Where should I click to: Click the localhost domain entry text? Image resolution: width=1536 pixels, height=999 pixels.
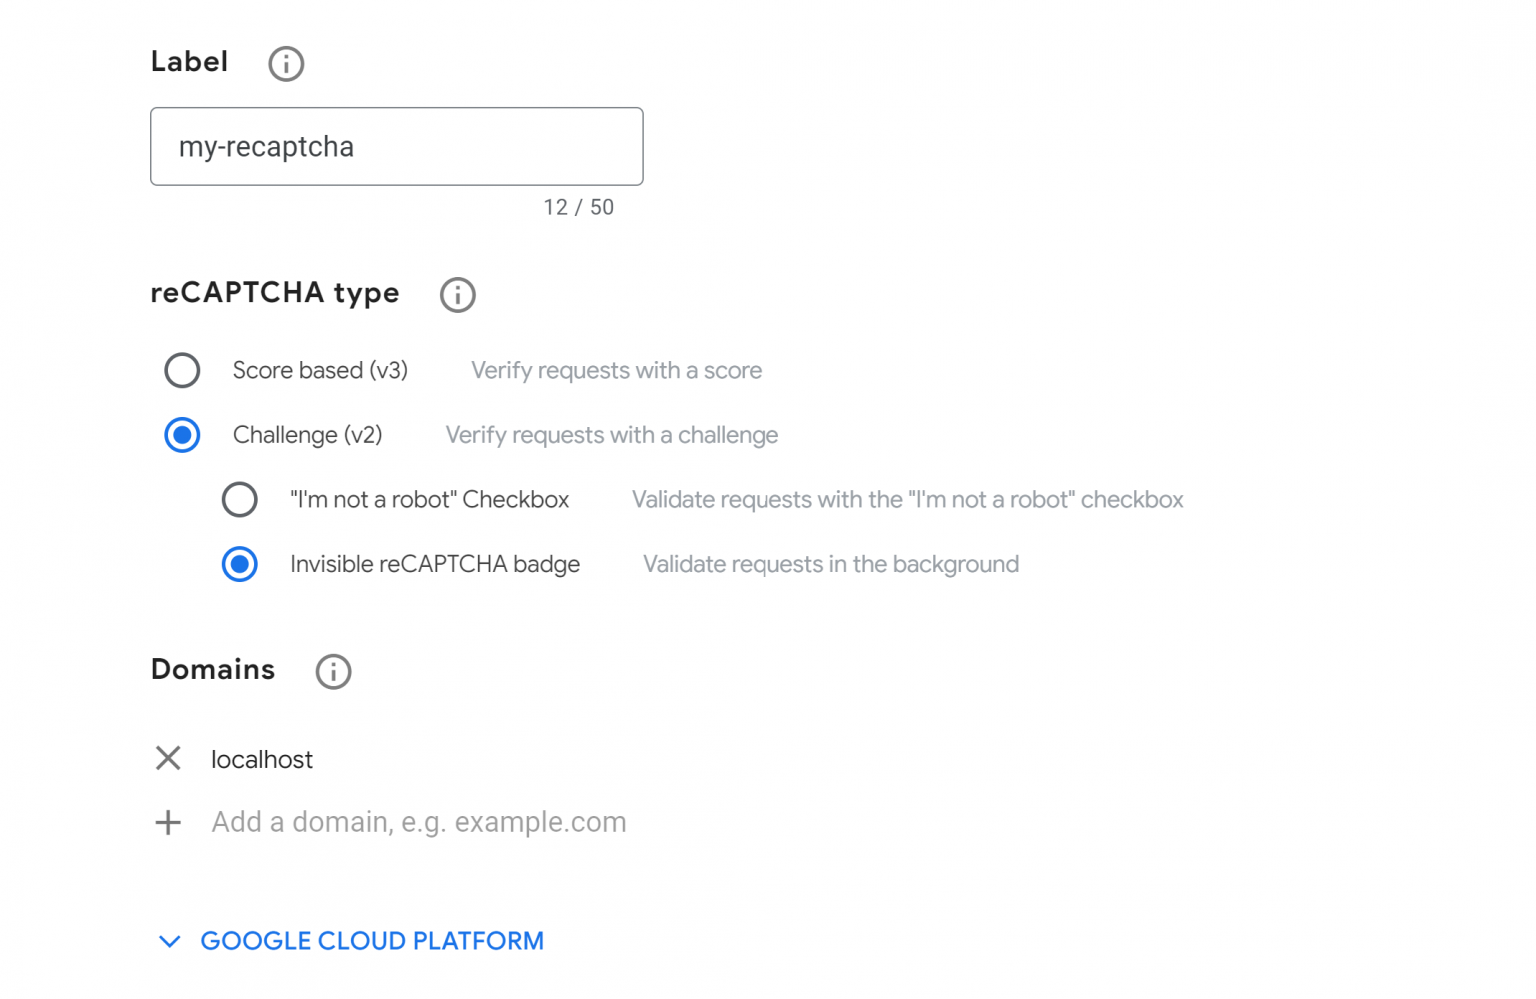click(x=262, y=760)
